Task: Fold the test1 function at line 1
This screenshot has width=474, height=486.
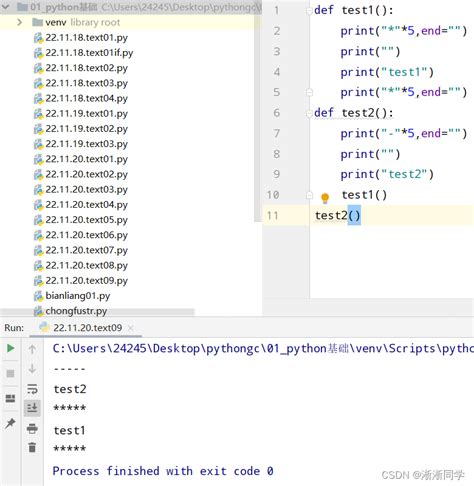Action: click(309, 11)
